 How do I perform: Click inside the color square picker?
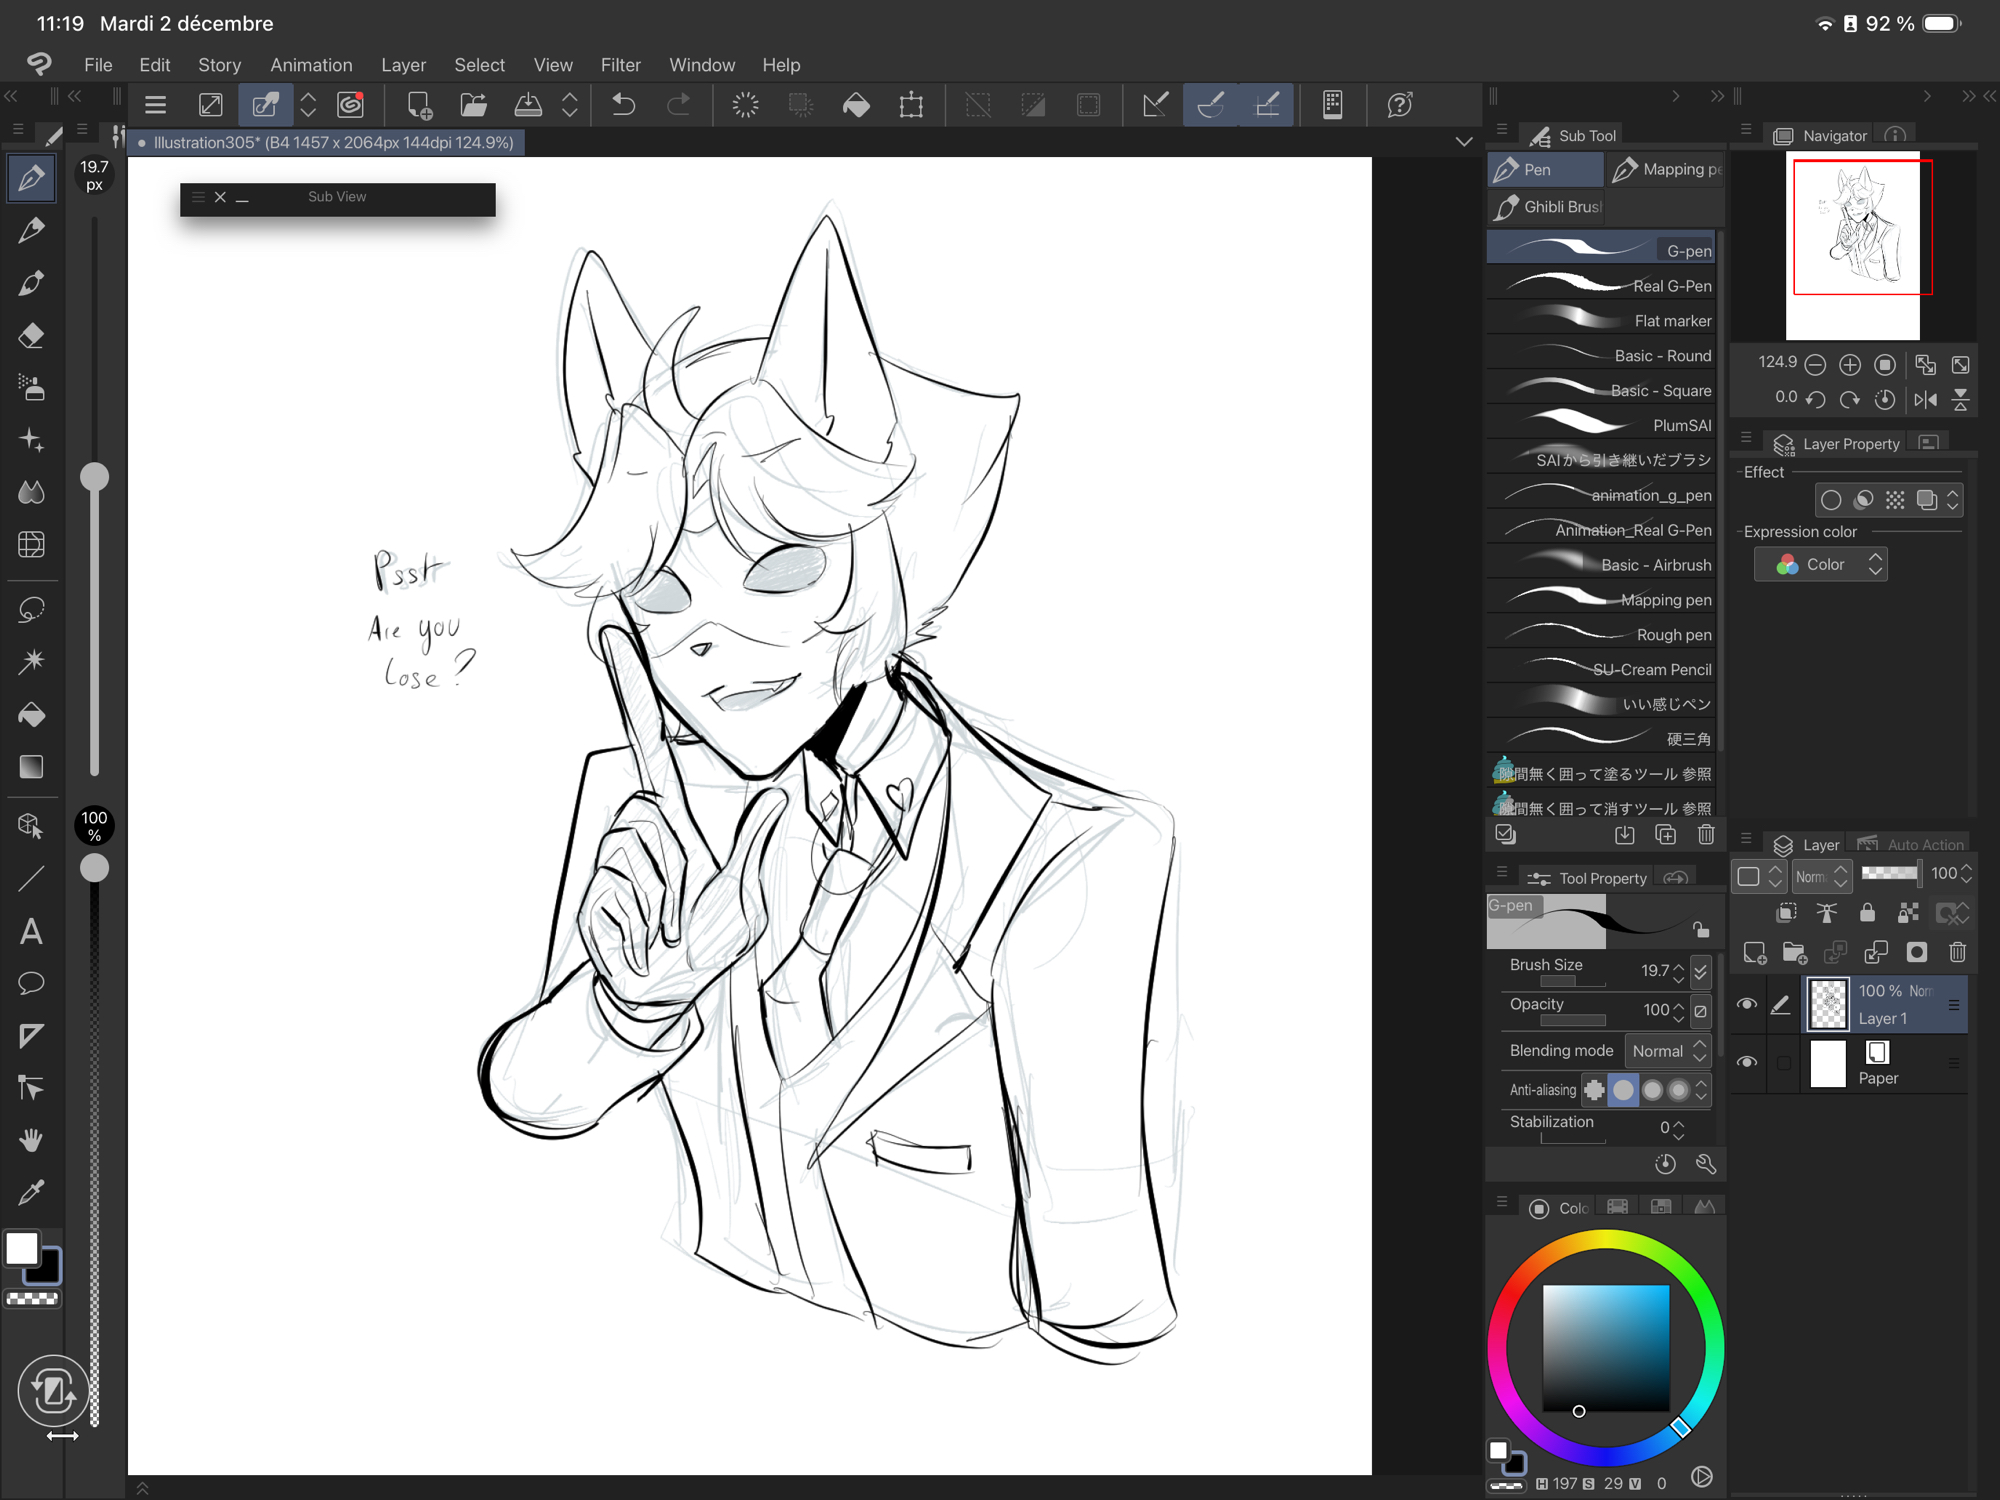(1605, 1346)
